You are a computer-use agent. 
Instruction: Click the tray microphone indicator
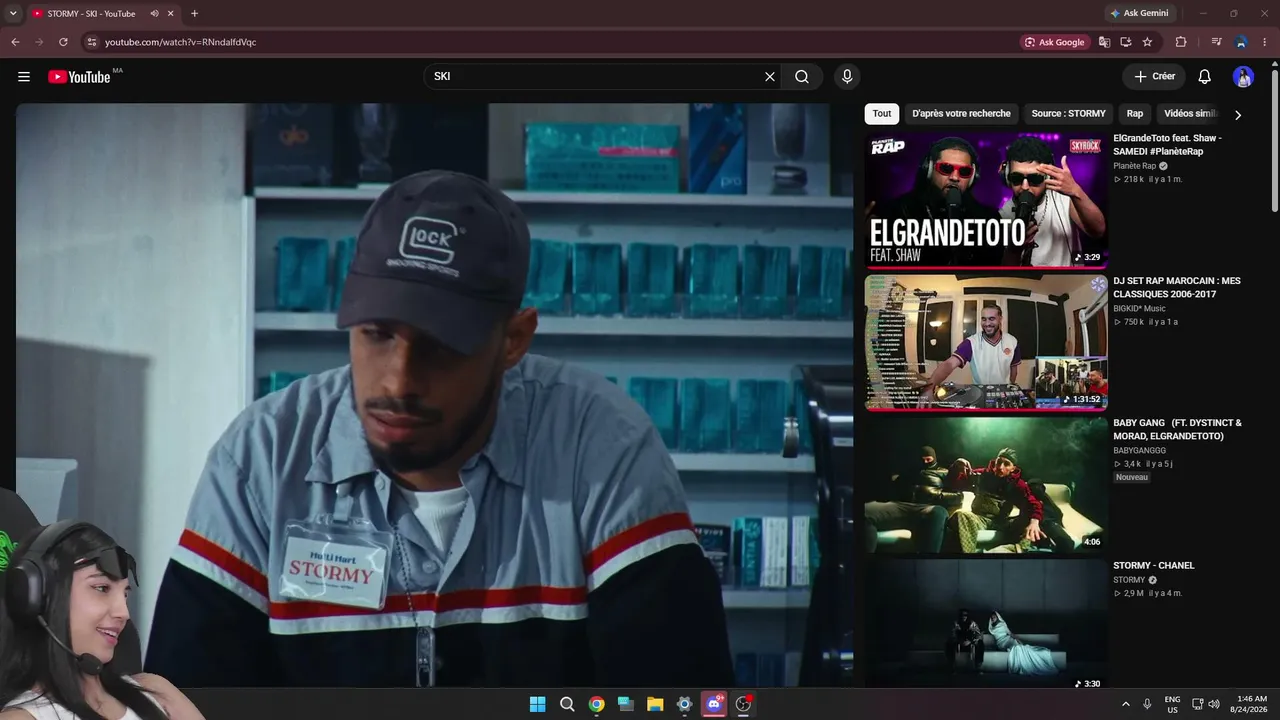click(1147, 704)
